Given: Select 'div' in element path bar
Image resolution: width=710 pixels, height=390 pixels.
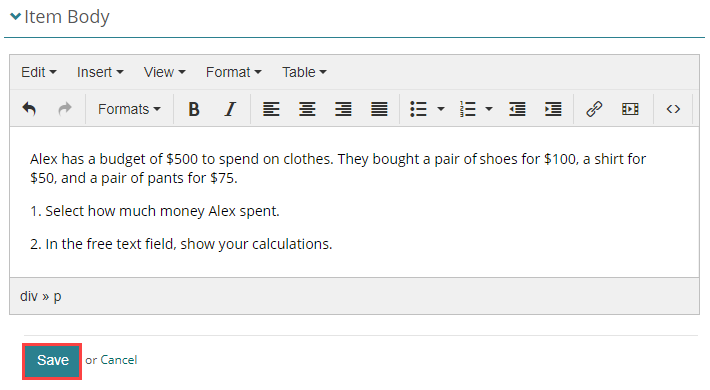Looking at the screenshot, I should (29, 296).
